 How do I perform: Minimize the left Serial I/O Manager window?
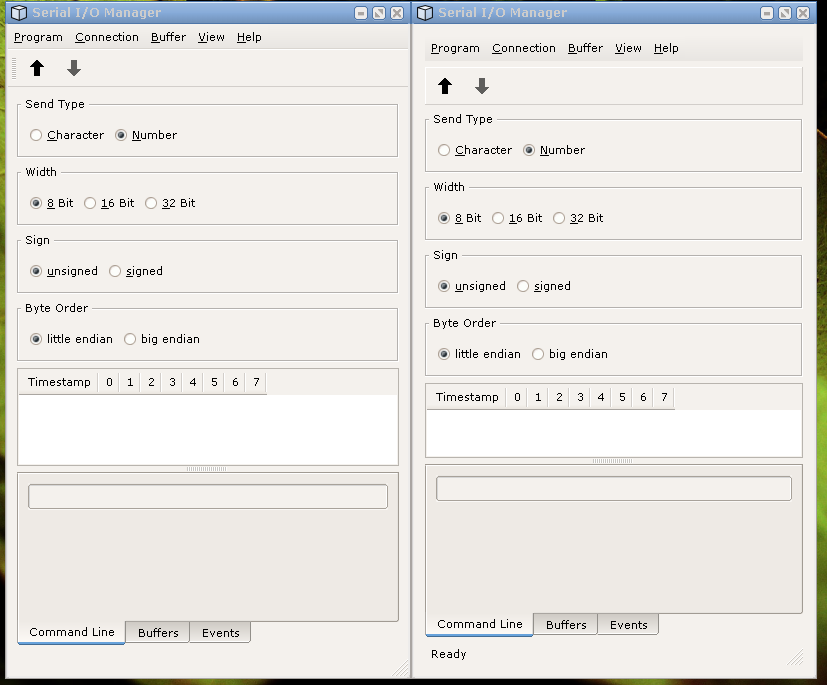coord(361,13)
